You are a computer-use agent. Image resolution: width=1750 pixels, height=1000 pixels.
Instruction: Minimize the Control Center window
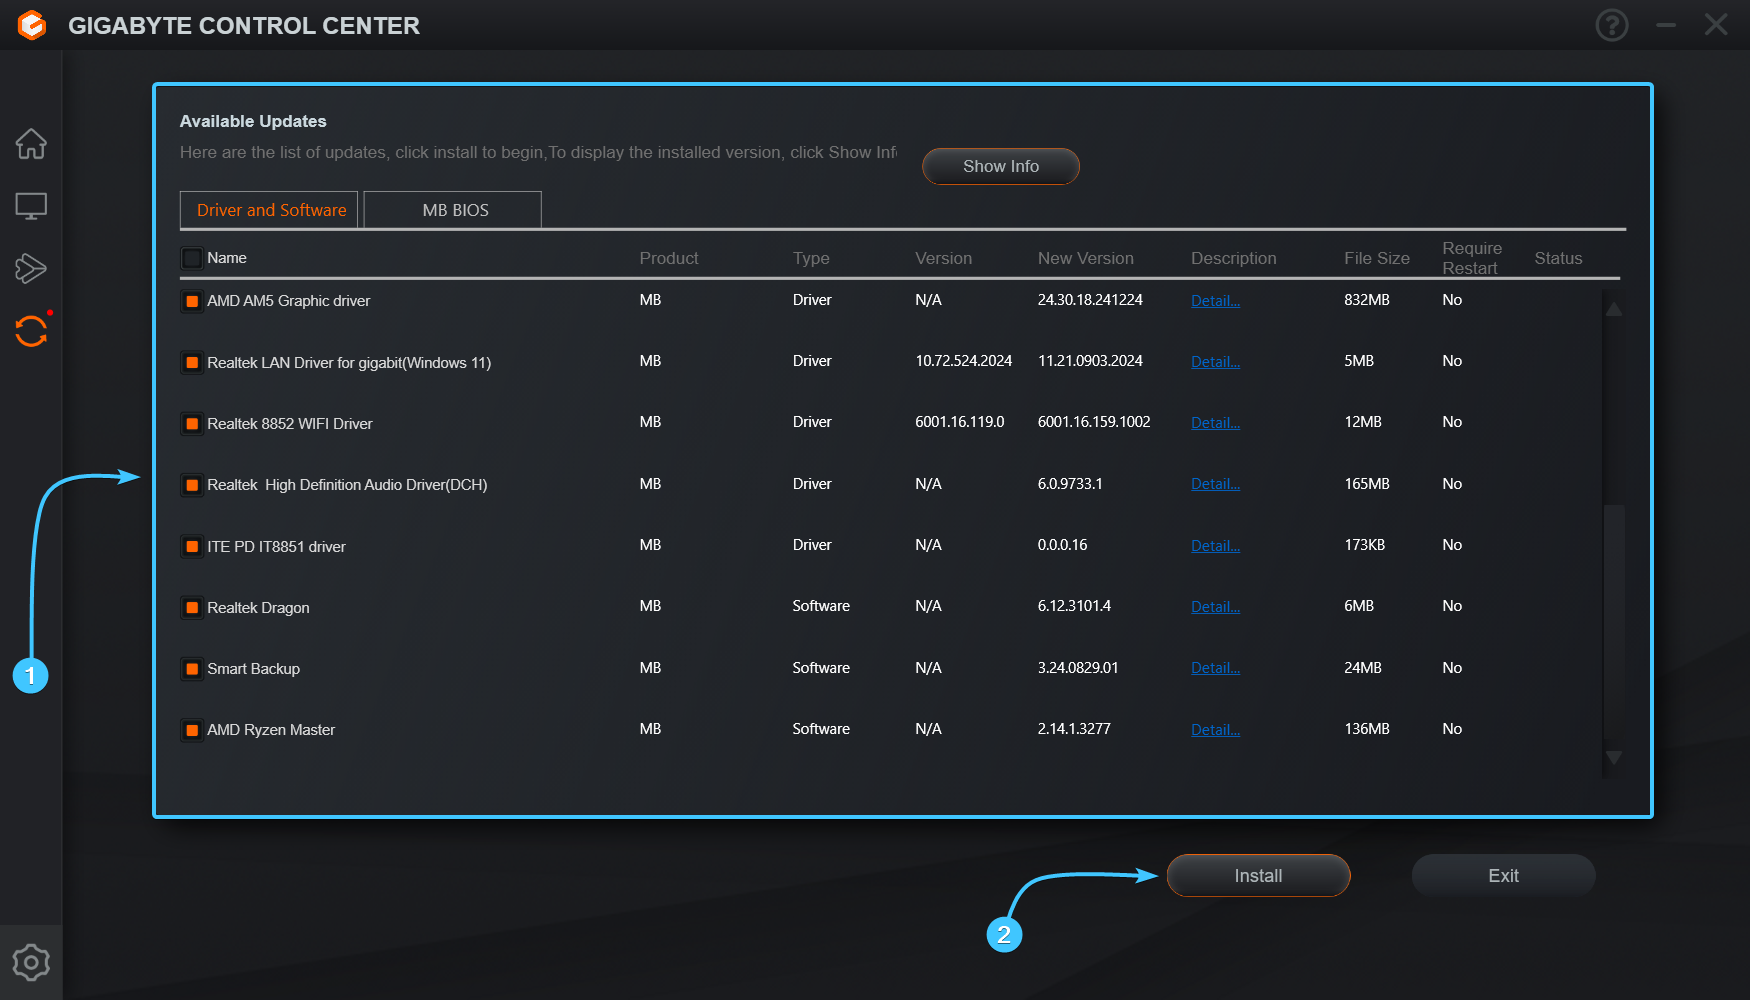point(1665,25)
